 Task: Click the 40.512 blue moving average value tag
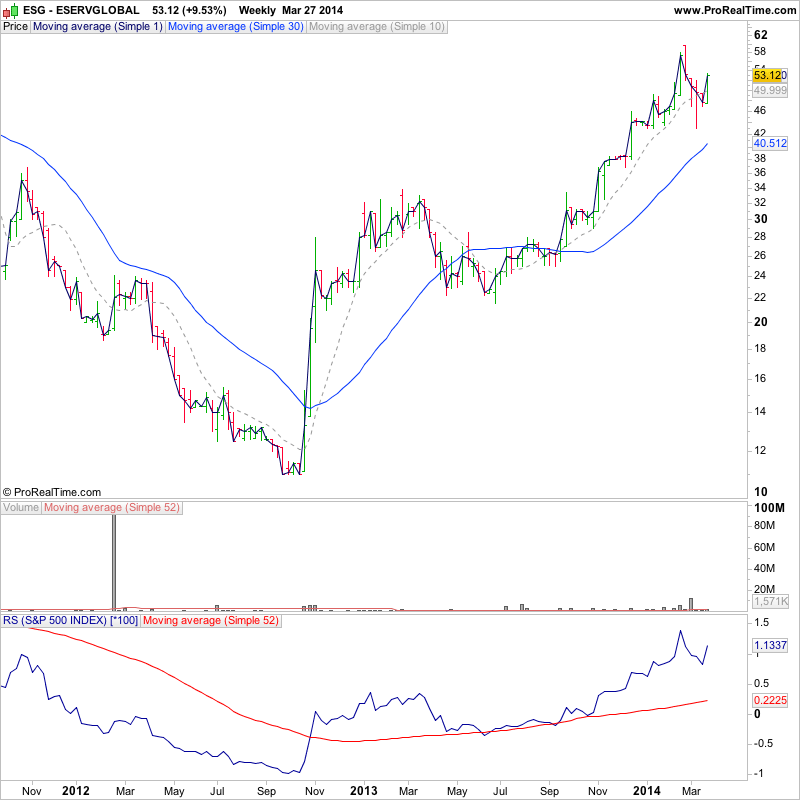770,143
